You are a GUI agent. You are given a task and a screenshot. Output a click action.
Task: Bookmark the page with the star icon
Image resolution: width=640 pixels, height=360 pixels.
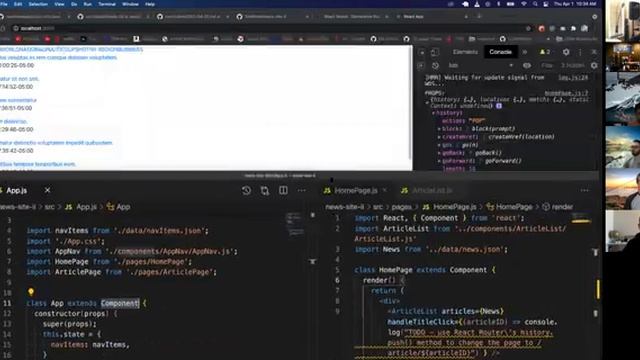529,28
